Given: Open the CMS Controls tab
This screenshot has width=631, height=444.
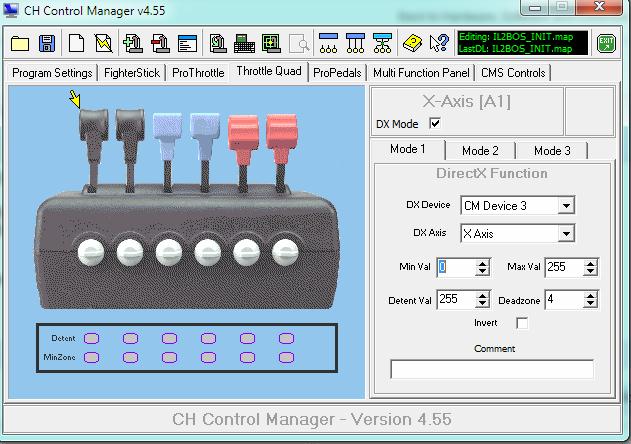Looking at the screenshot, I should [x=513, y=73].
